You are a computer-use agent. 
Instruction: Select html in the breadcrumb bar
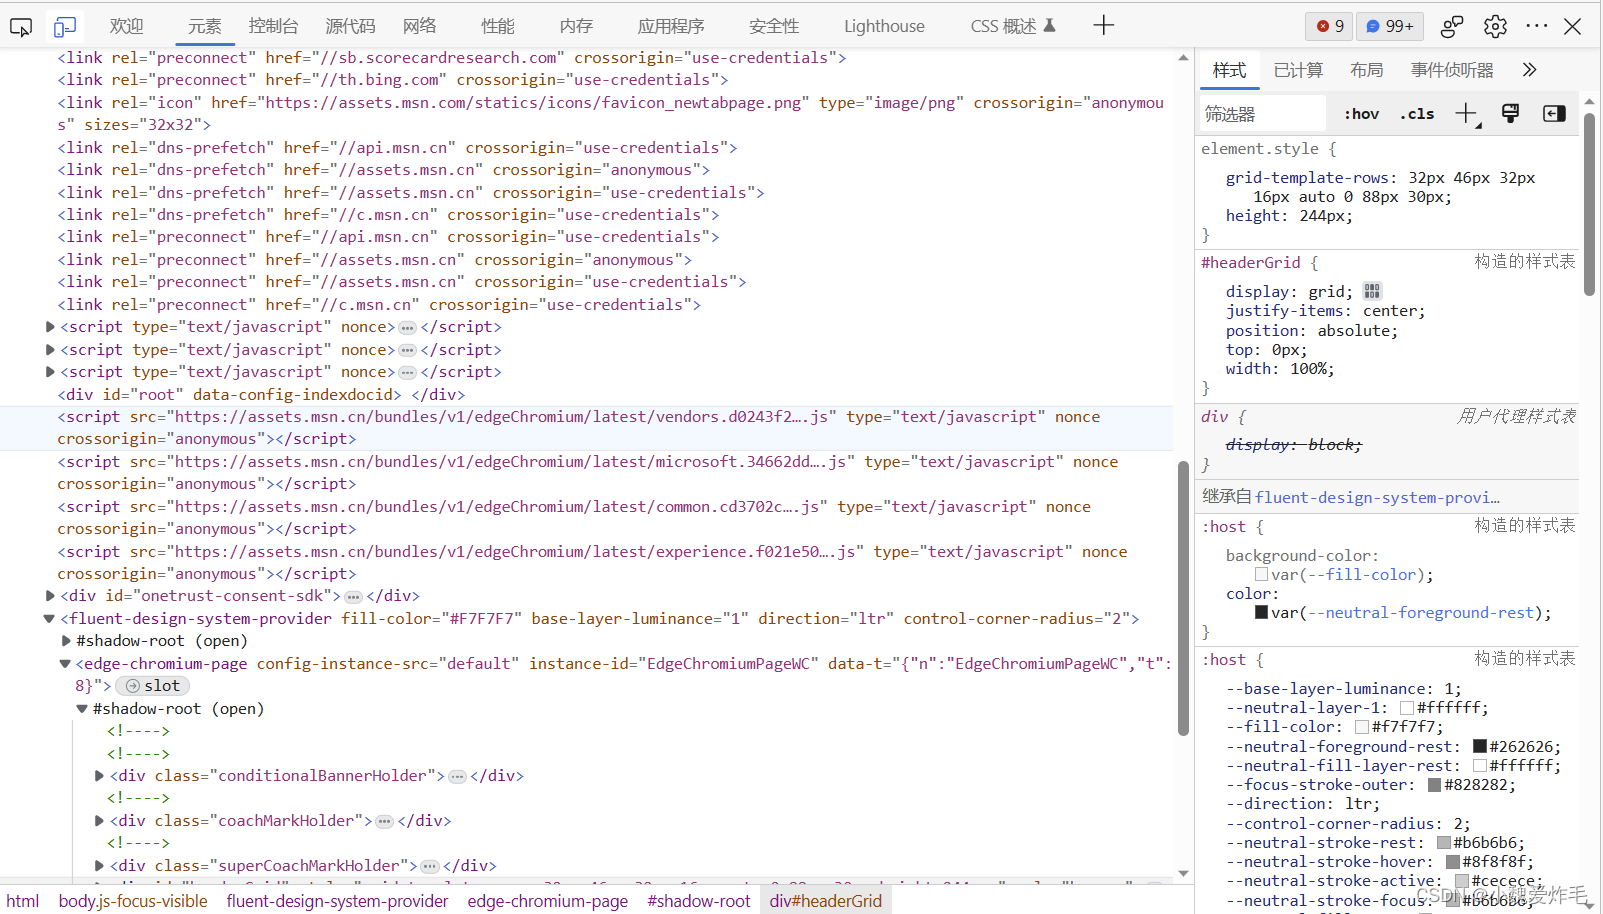pos(23,901)
